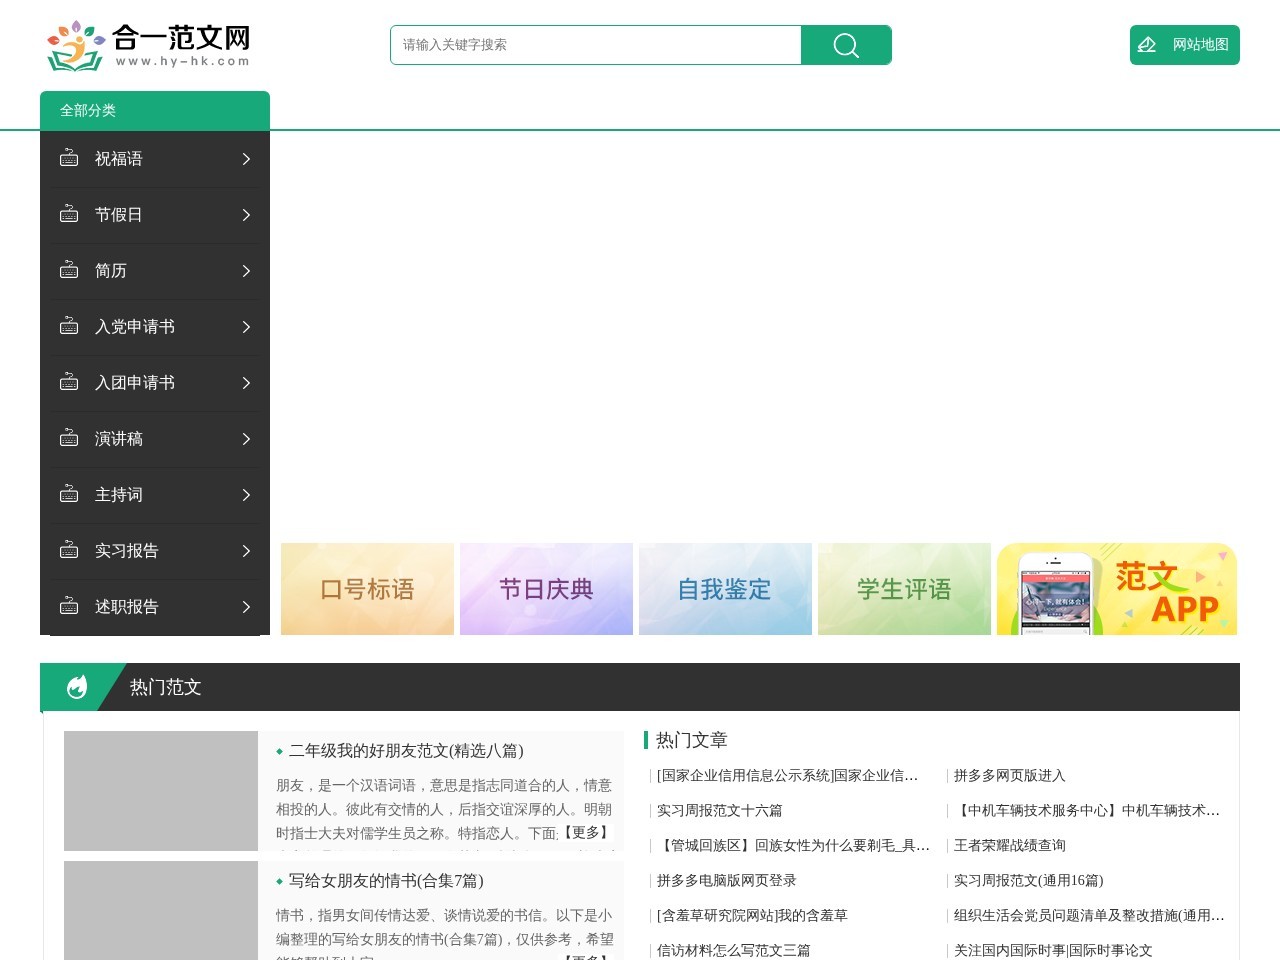Expand the 入团申请书 submenu chevron
The height and width of the screenshot is (960, 1280).
pos(246,383)
